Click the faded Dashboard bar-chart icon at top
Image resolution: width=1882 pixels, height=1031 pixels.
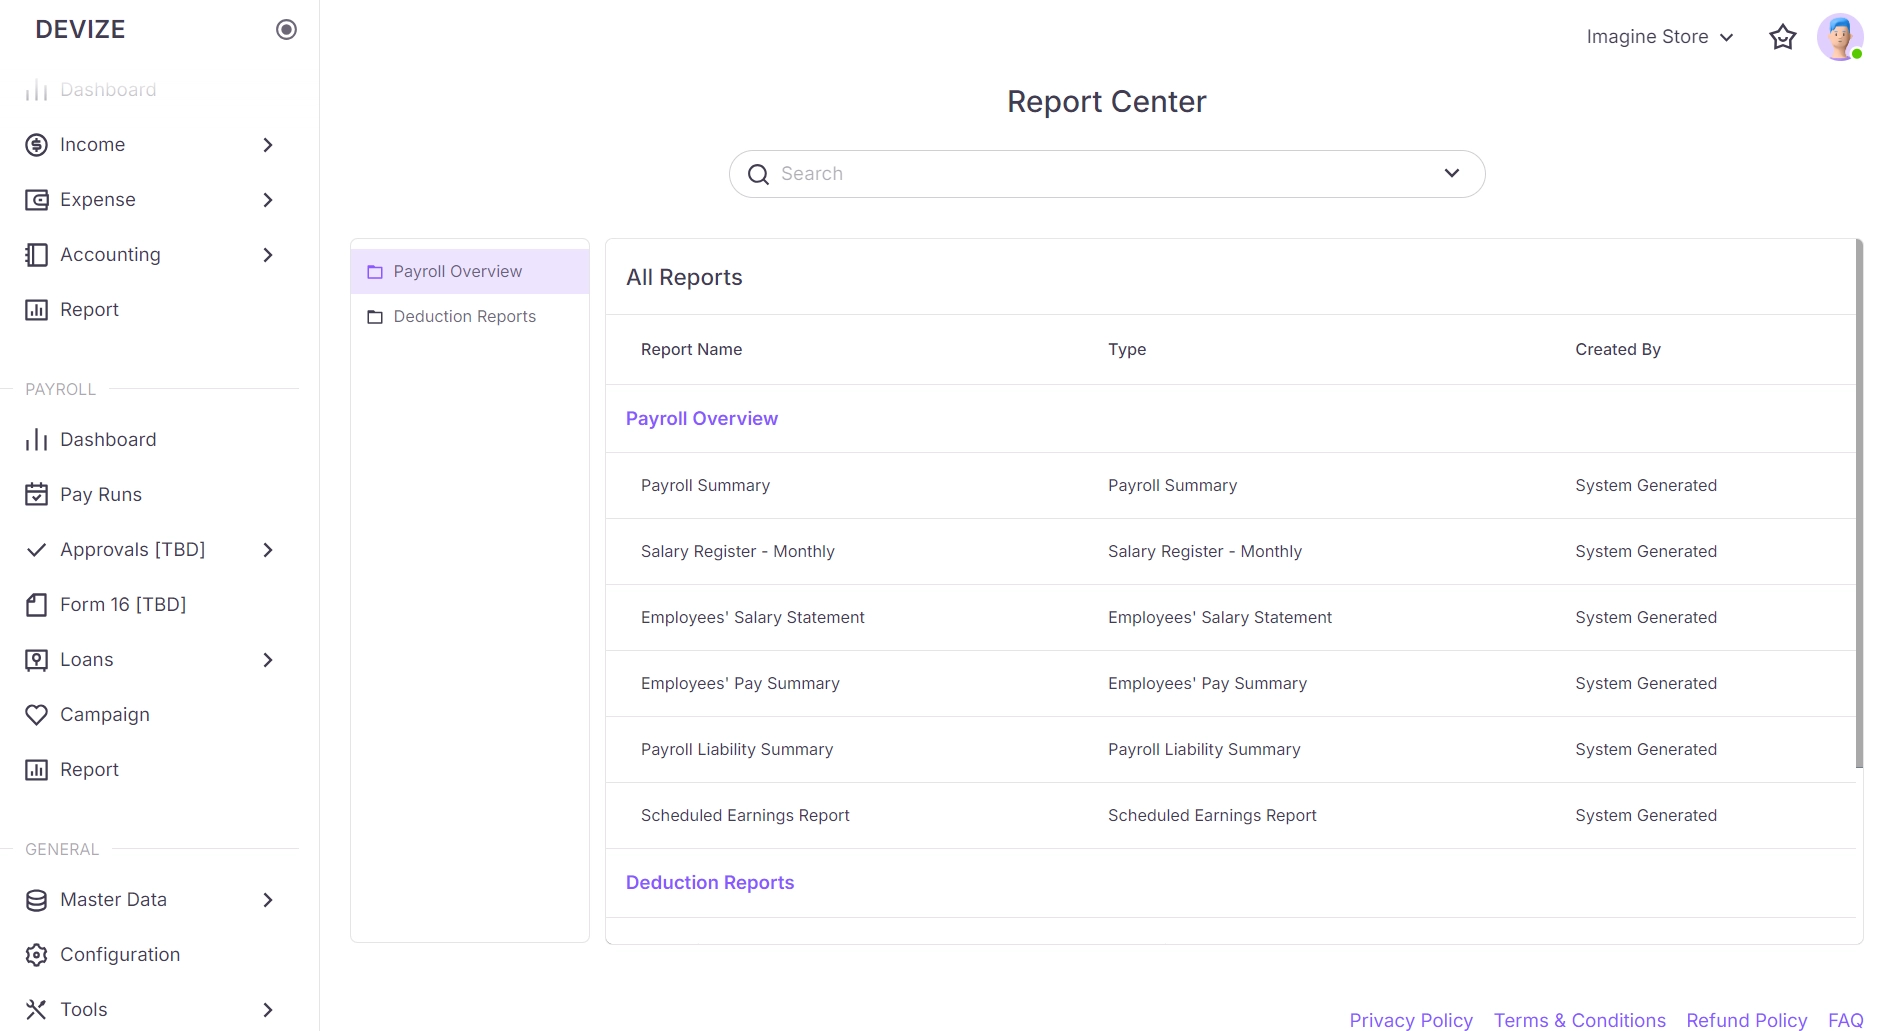click(37, 90)
